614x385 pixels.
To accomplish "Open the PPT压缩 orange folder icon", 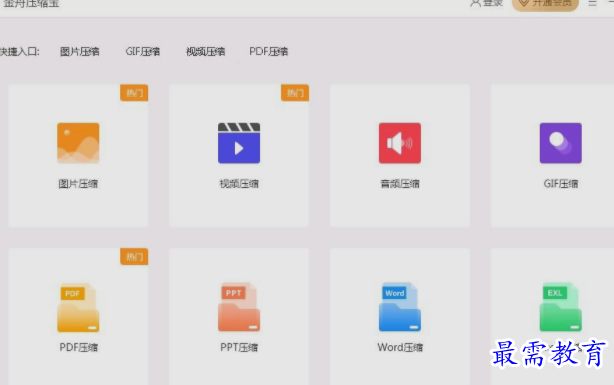I will click(239, 307).
